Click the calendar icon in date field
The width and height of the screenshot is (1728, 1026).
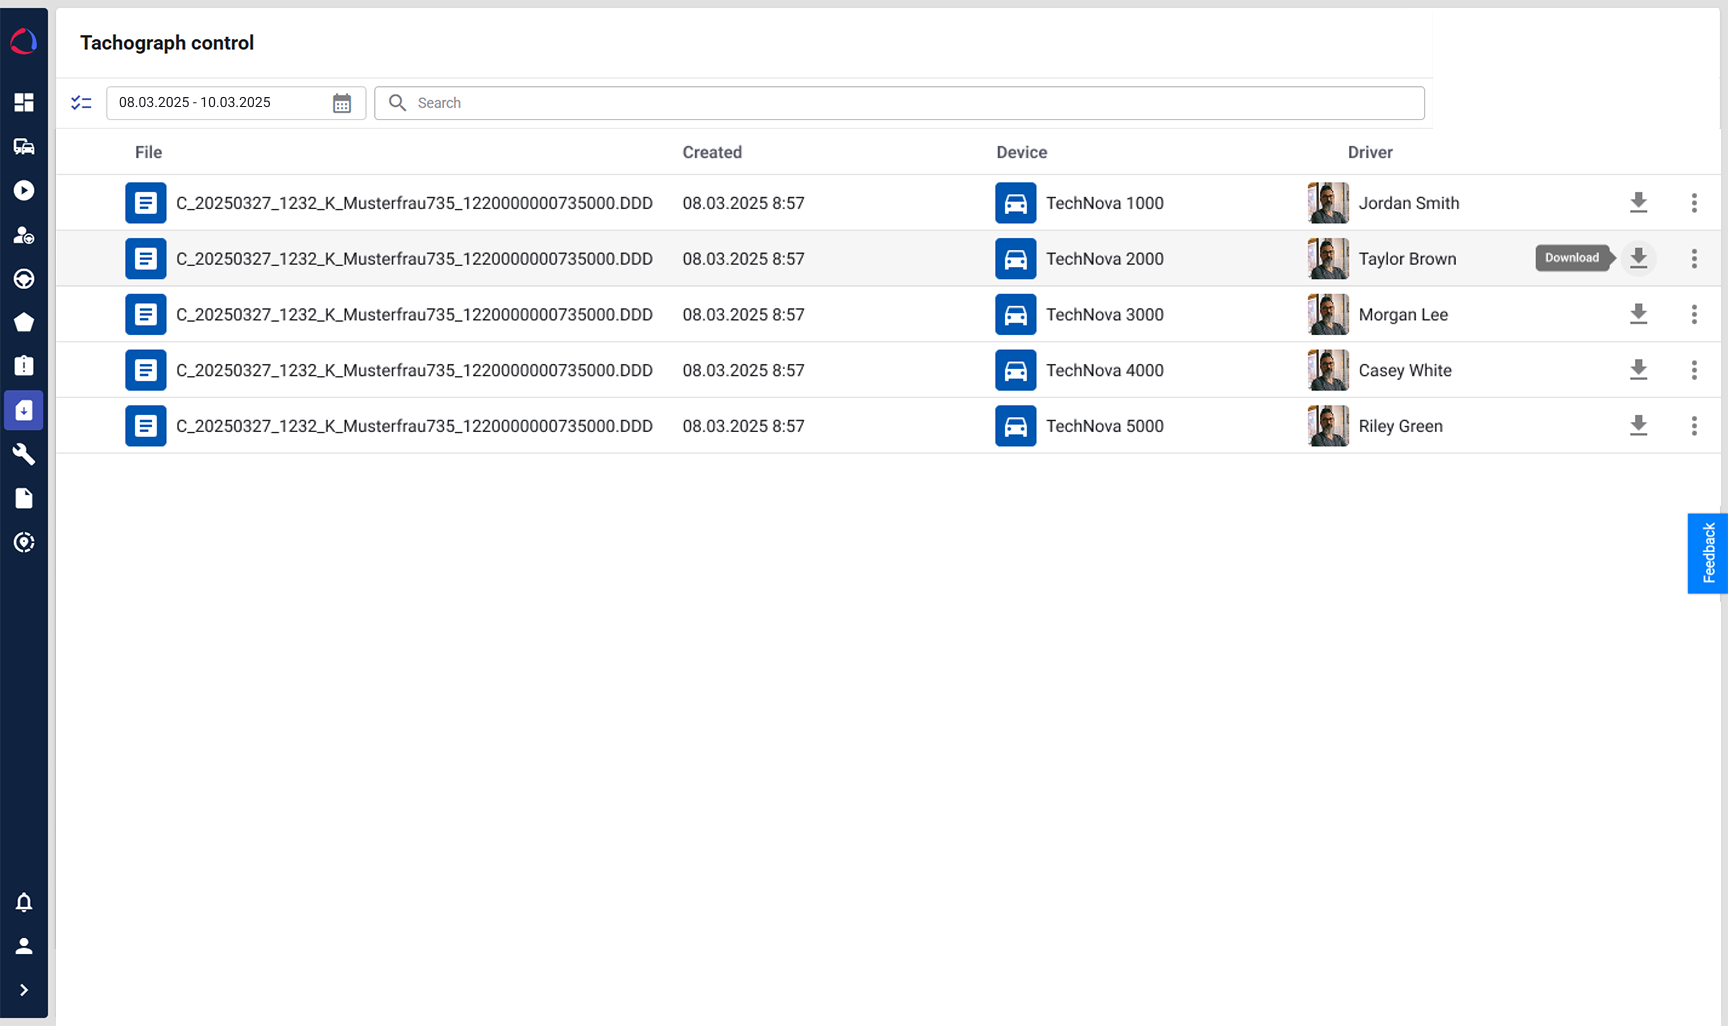tap(342, 103)
